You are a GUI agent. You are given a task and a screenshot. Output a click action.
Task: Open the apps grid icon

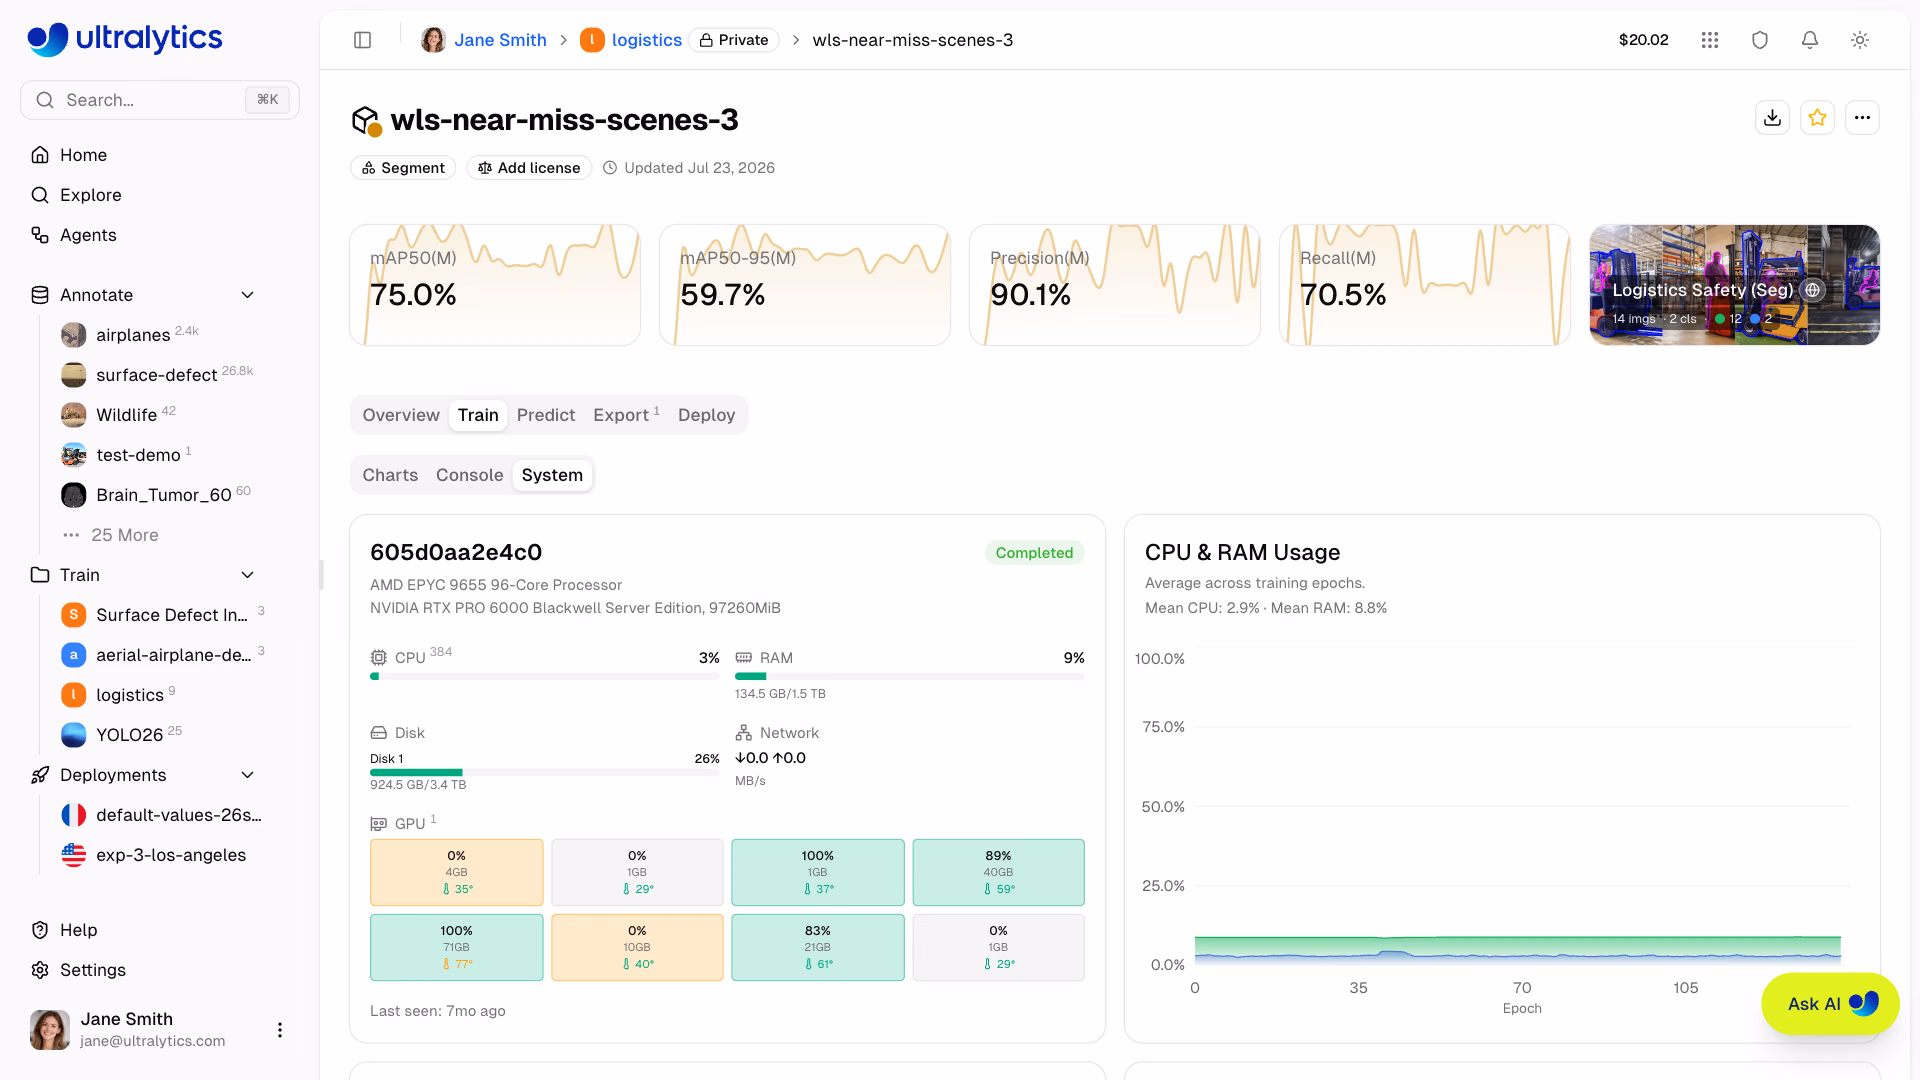click(1710, 40)
